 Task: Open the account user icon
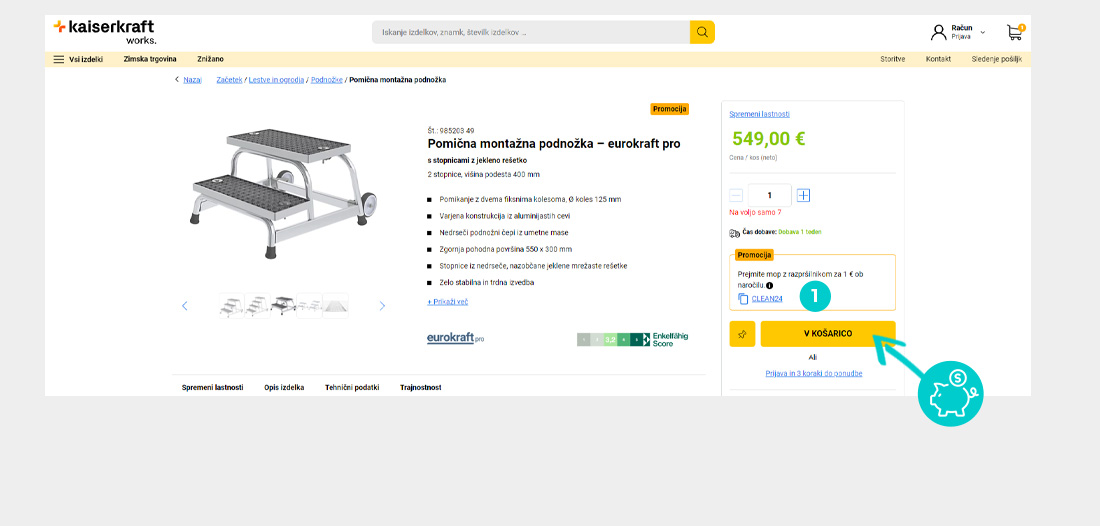coord(938,32)
